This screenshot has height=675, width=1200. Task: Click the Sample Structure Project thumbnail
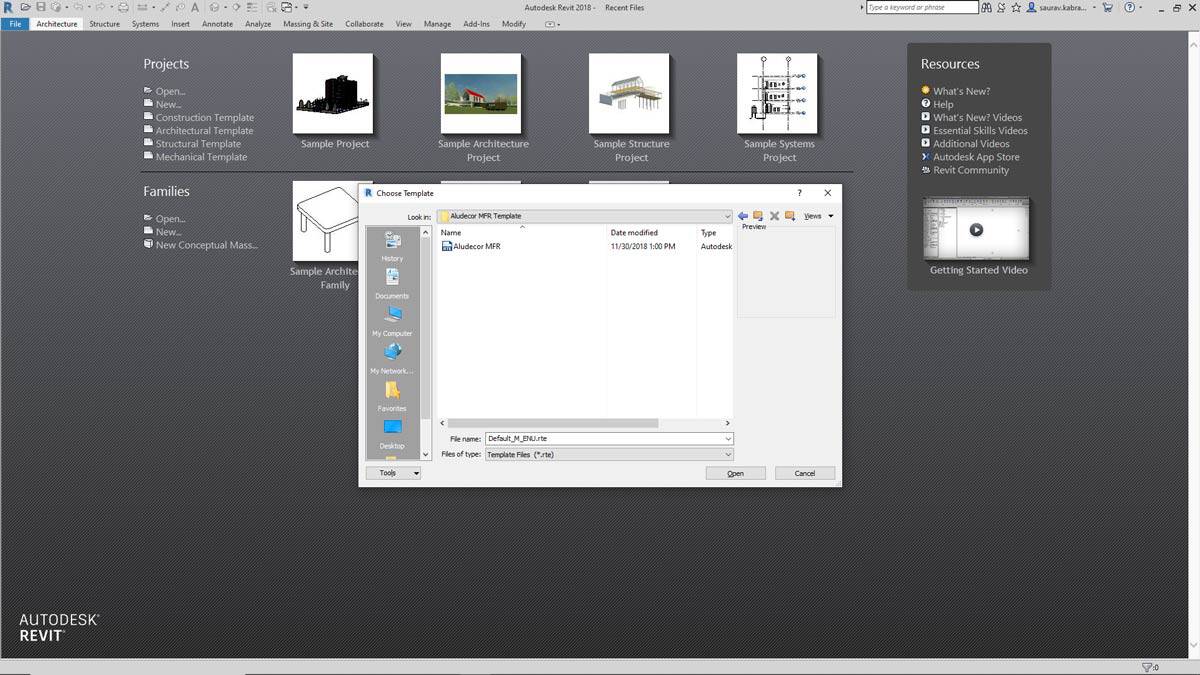click(x=629, y=94)
